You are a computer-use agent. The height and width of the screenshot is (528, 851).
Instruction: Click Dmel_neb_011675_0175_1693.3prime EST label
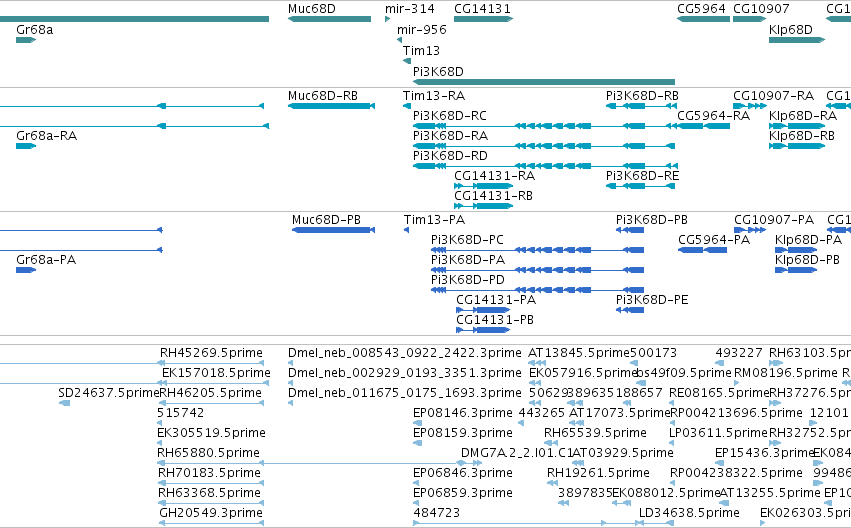click(x=405, y=393)
